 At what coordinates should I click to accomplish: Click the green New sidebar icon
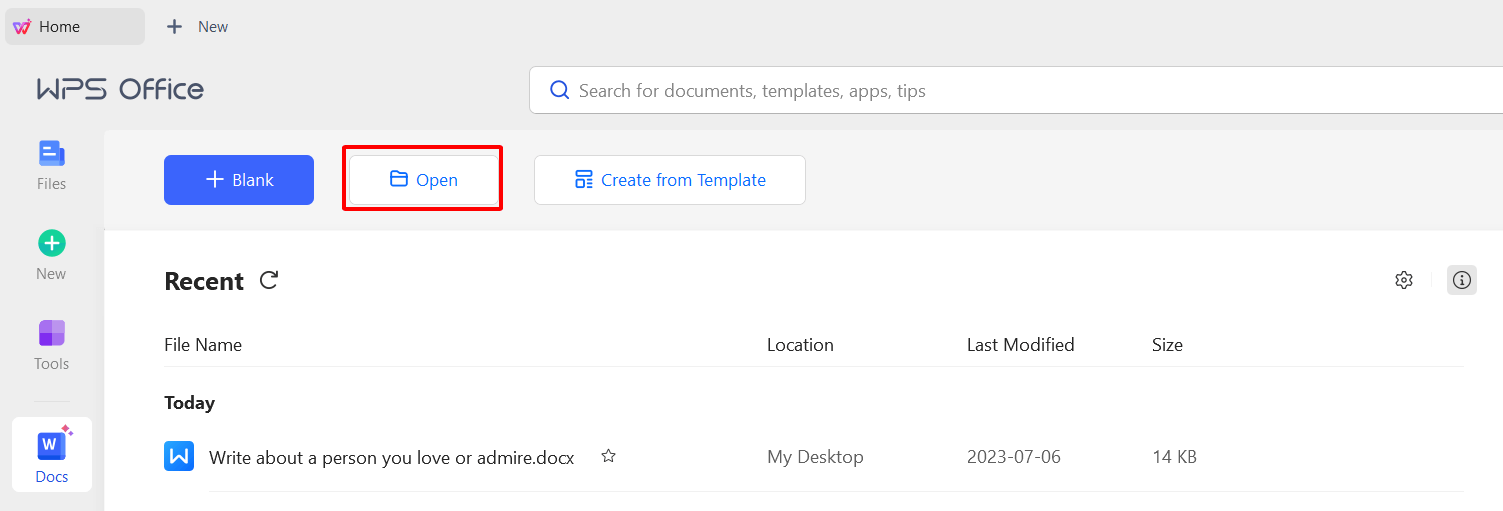(51, 243)
